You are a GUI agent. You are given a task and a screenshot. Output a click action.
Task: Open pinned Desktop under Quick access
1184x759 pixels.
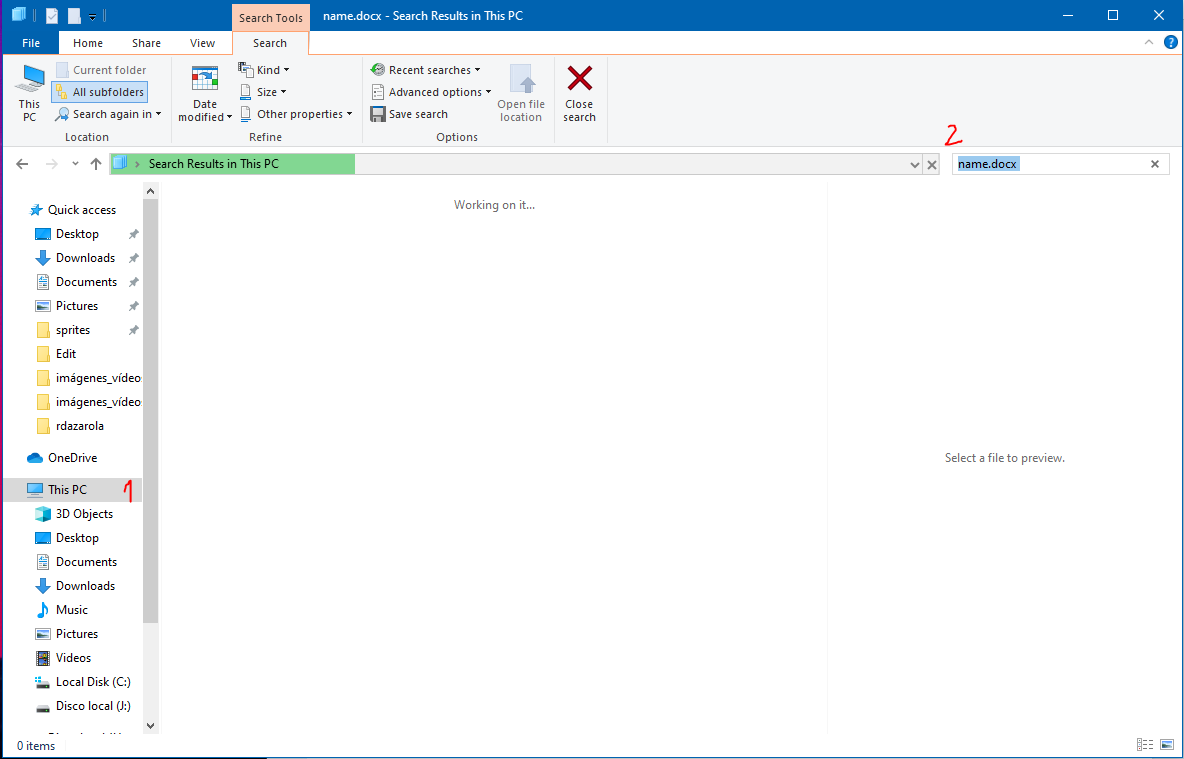pyautogui.click(x=77, y=234)
